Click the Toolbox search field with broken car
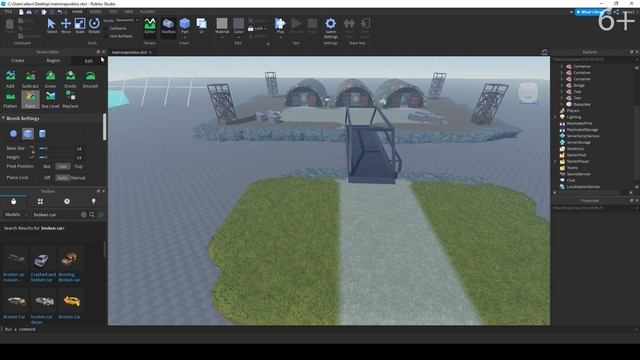Screen dimensions: 640x360 pos(56,215)
